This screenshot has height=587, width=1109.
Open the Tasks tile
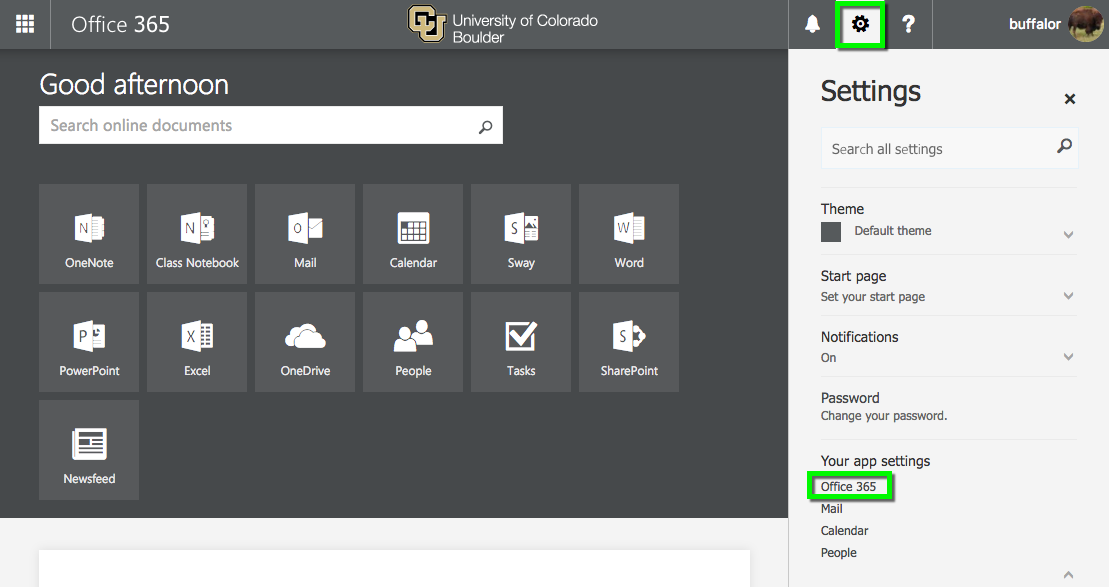521,342
